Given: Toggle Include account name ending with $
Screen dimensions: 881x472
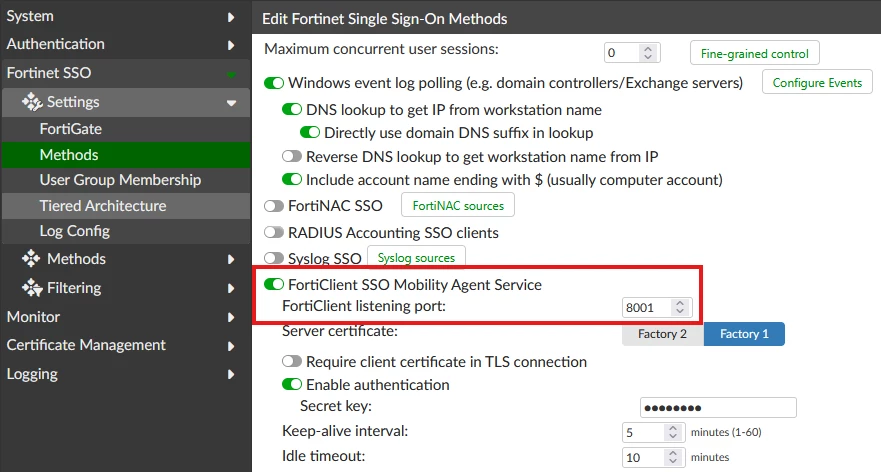Looking at the screenshot, I should pos(292,180).
